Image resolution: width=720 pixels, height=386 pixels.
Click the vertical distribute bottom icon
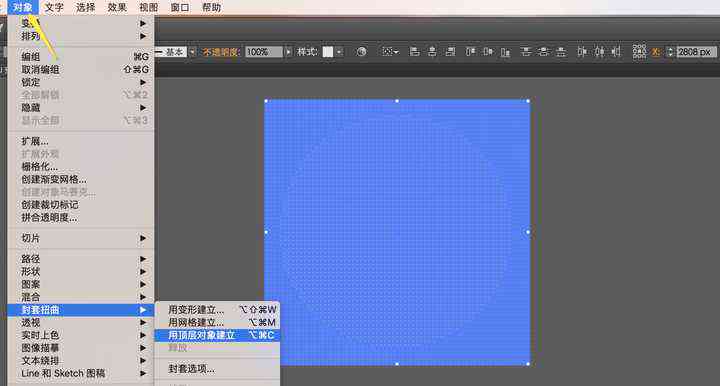pos(561,52)
